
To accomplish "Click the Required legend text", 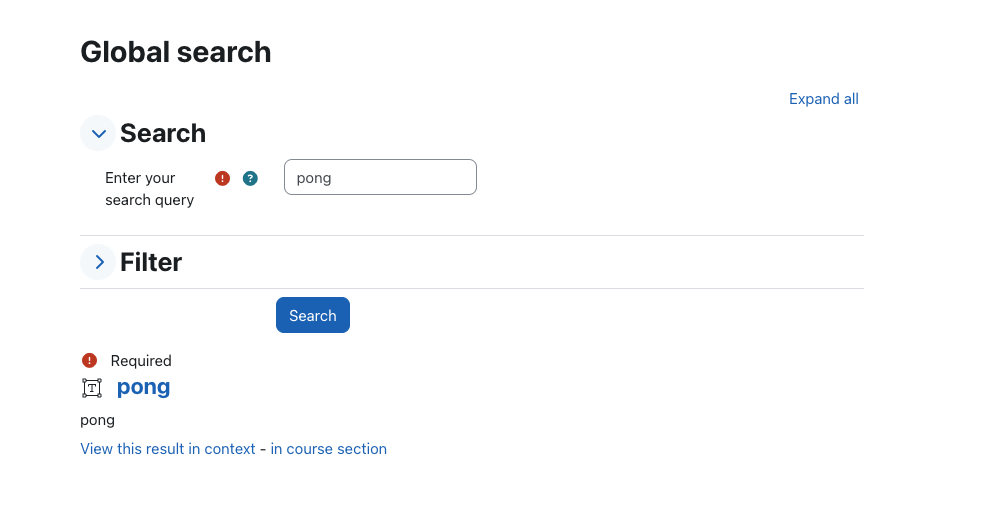I will tap(141, 361).
